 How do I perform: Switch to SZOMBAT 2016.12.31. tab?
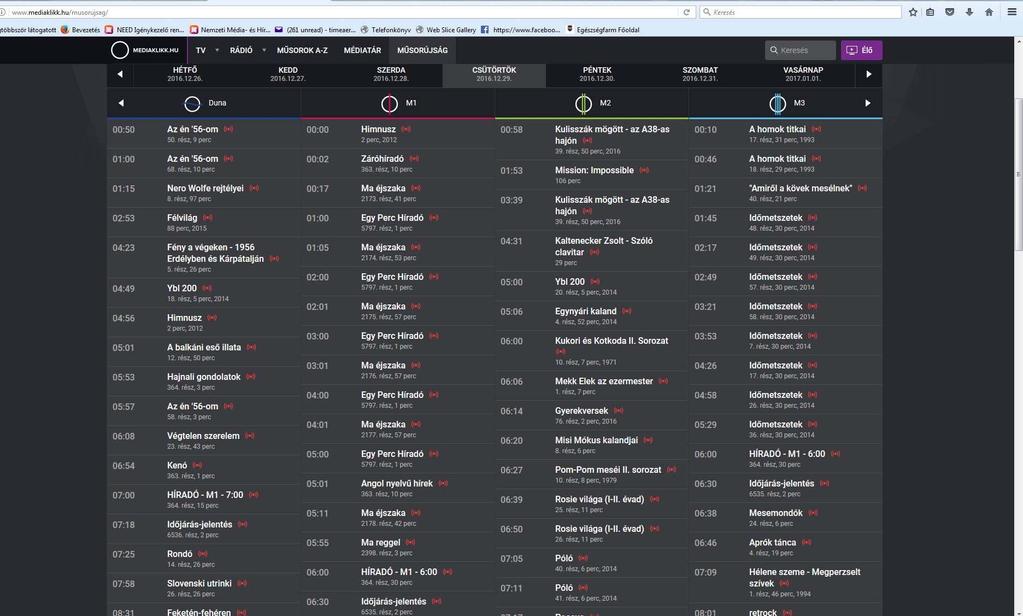point(700,74)
